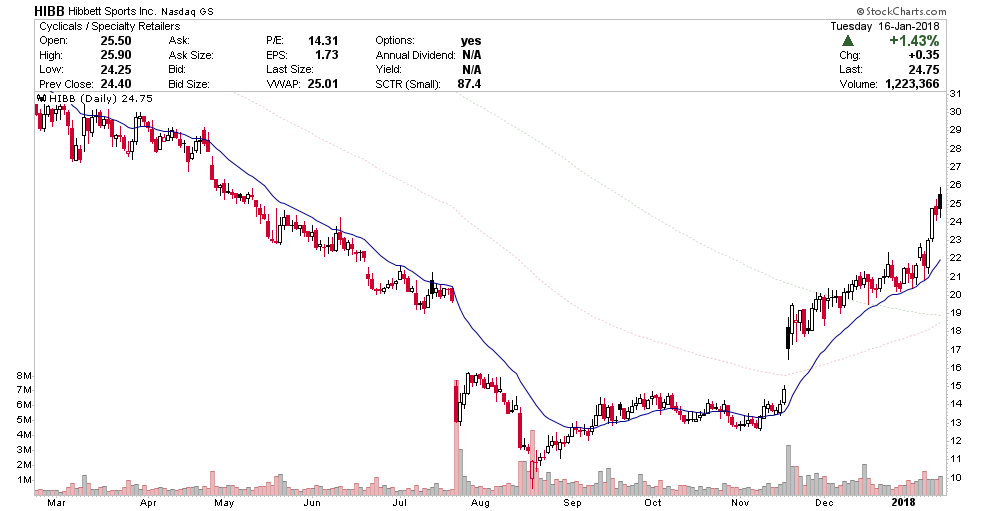Click the green up-triangle change indicator
The height and width of the screenshot is (511, 990).
tap(848, 41)
